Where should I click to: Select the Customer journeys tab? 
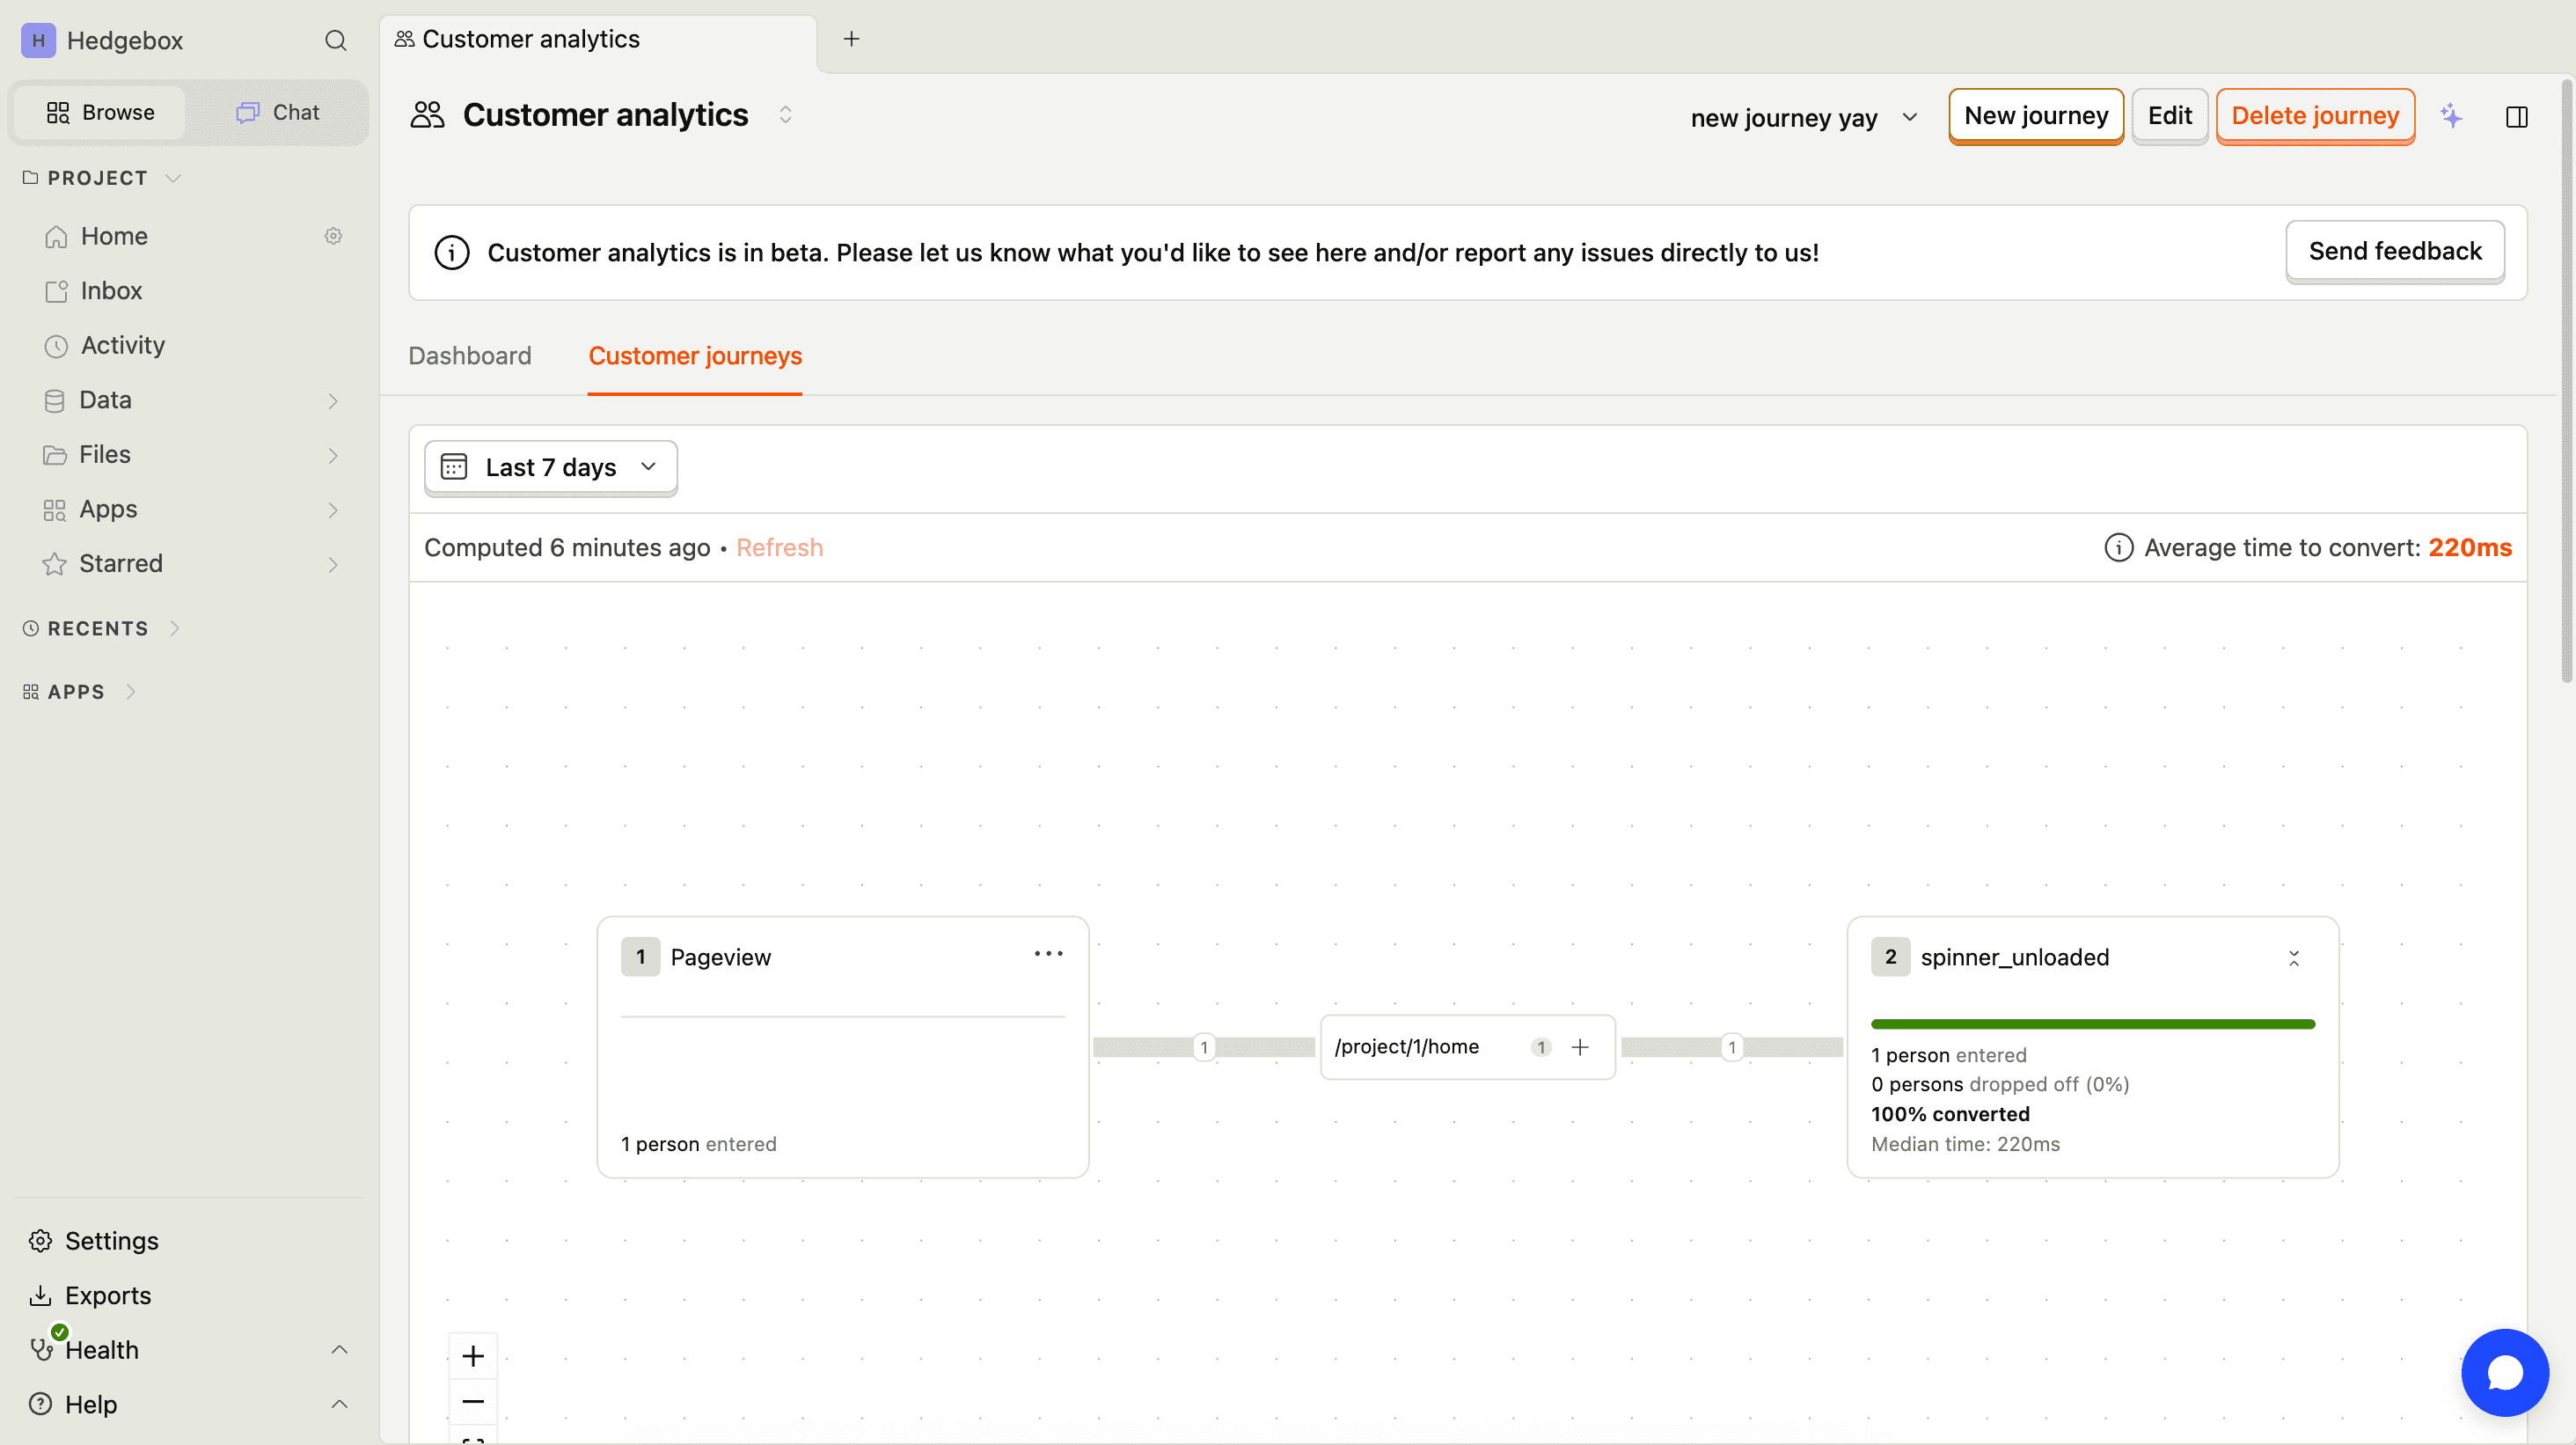click(x=694, y=356)
